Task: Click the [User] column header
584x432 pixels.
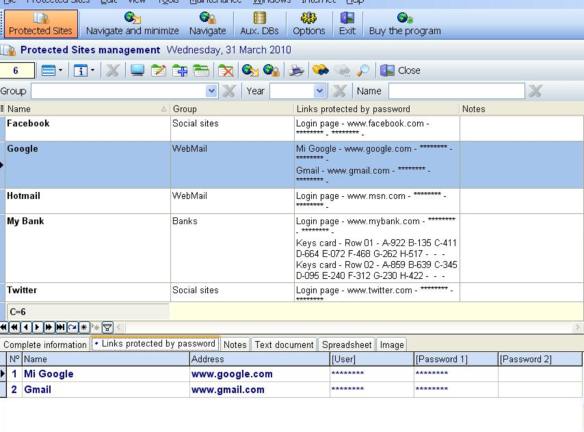Action: [372, 359]
